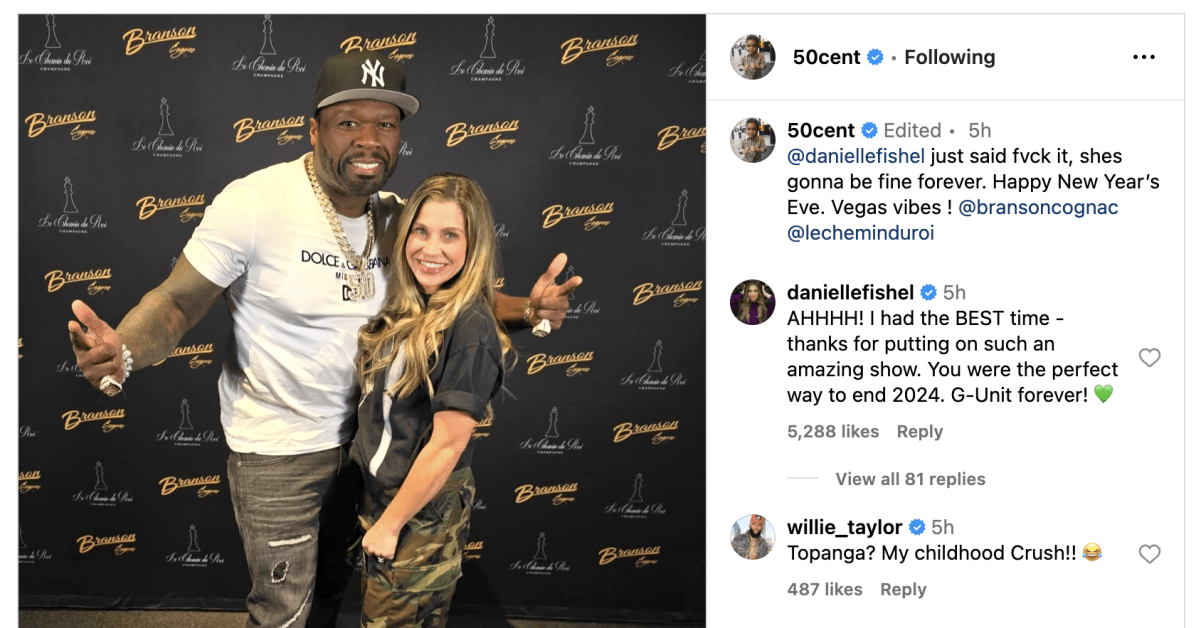This screenshot has height=628, width=1200.
Task: Toggle the Following status button
Action: (949, 57)
